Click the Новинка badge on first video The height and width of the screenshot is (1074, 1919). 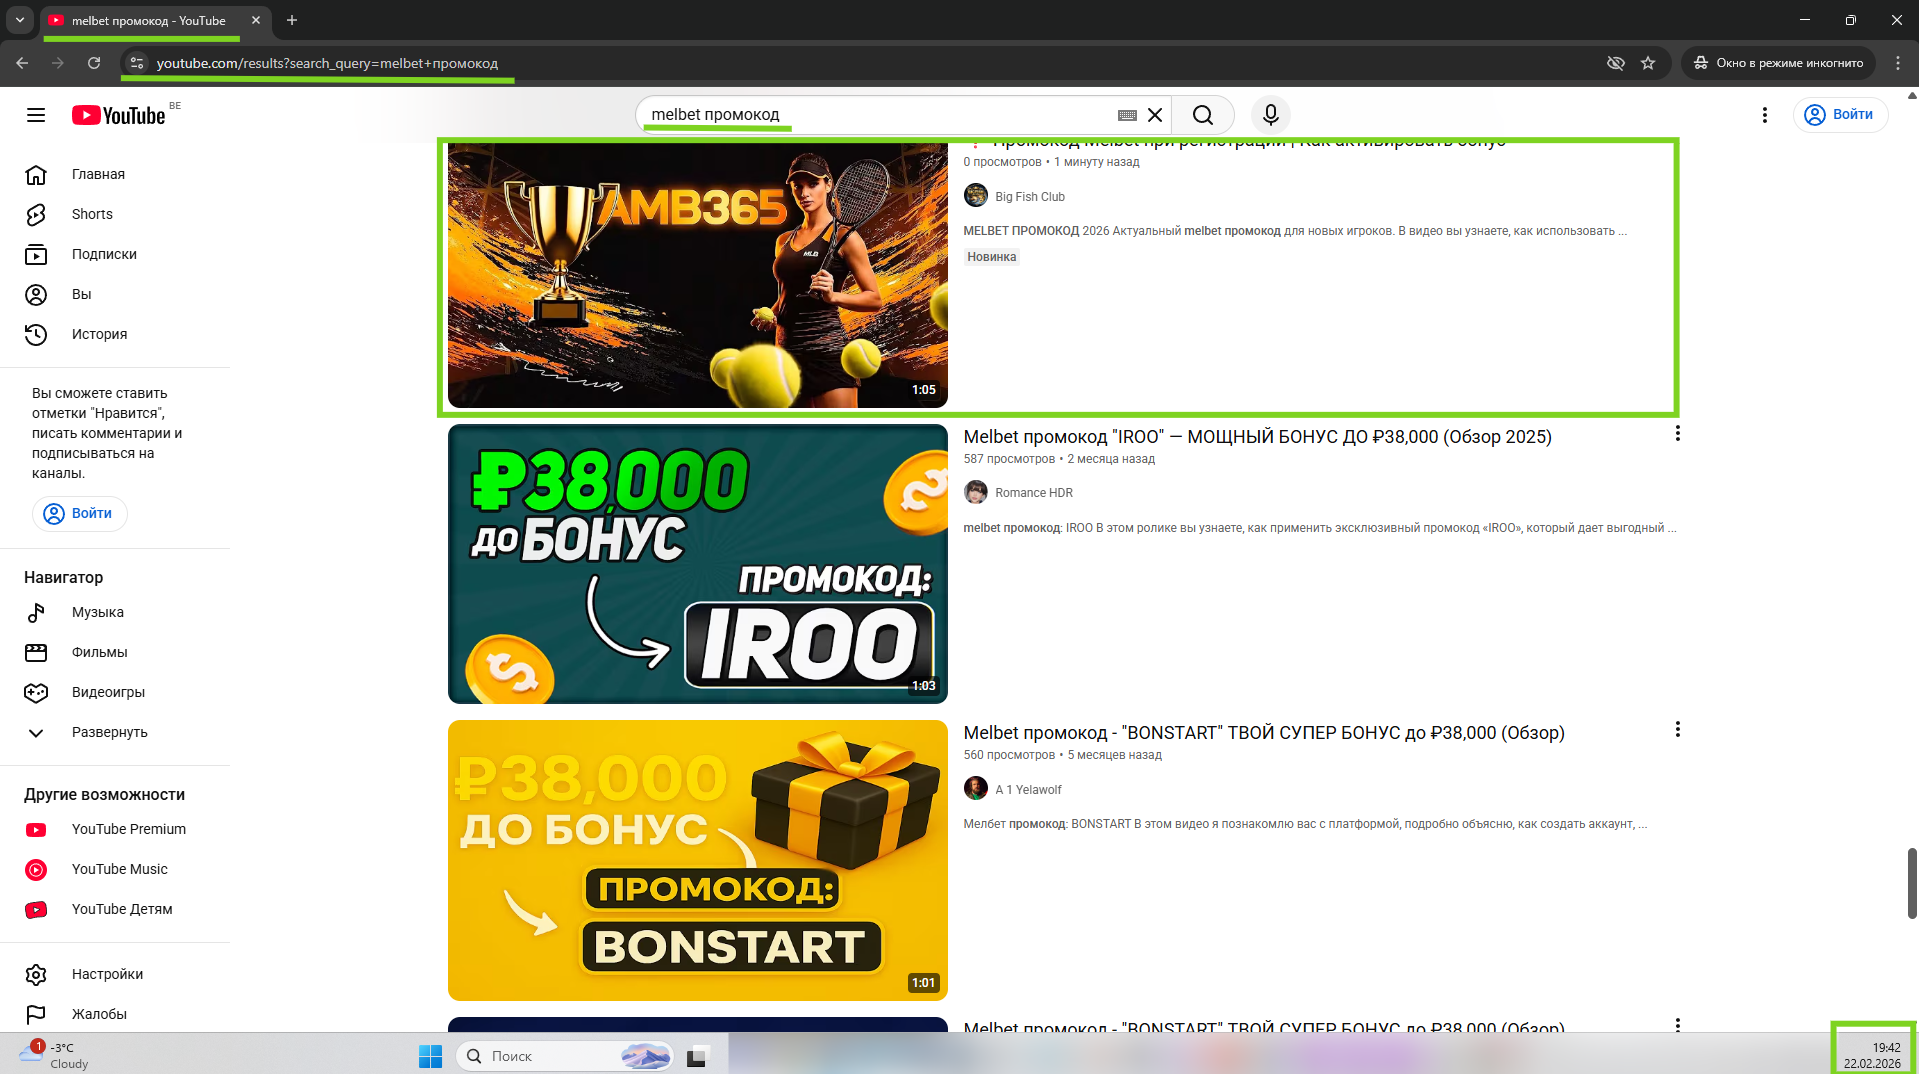pos(992,257)
